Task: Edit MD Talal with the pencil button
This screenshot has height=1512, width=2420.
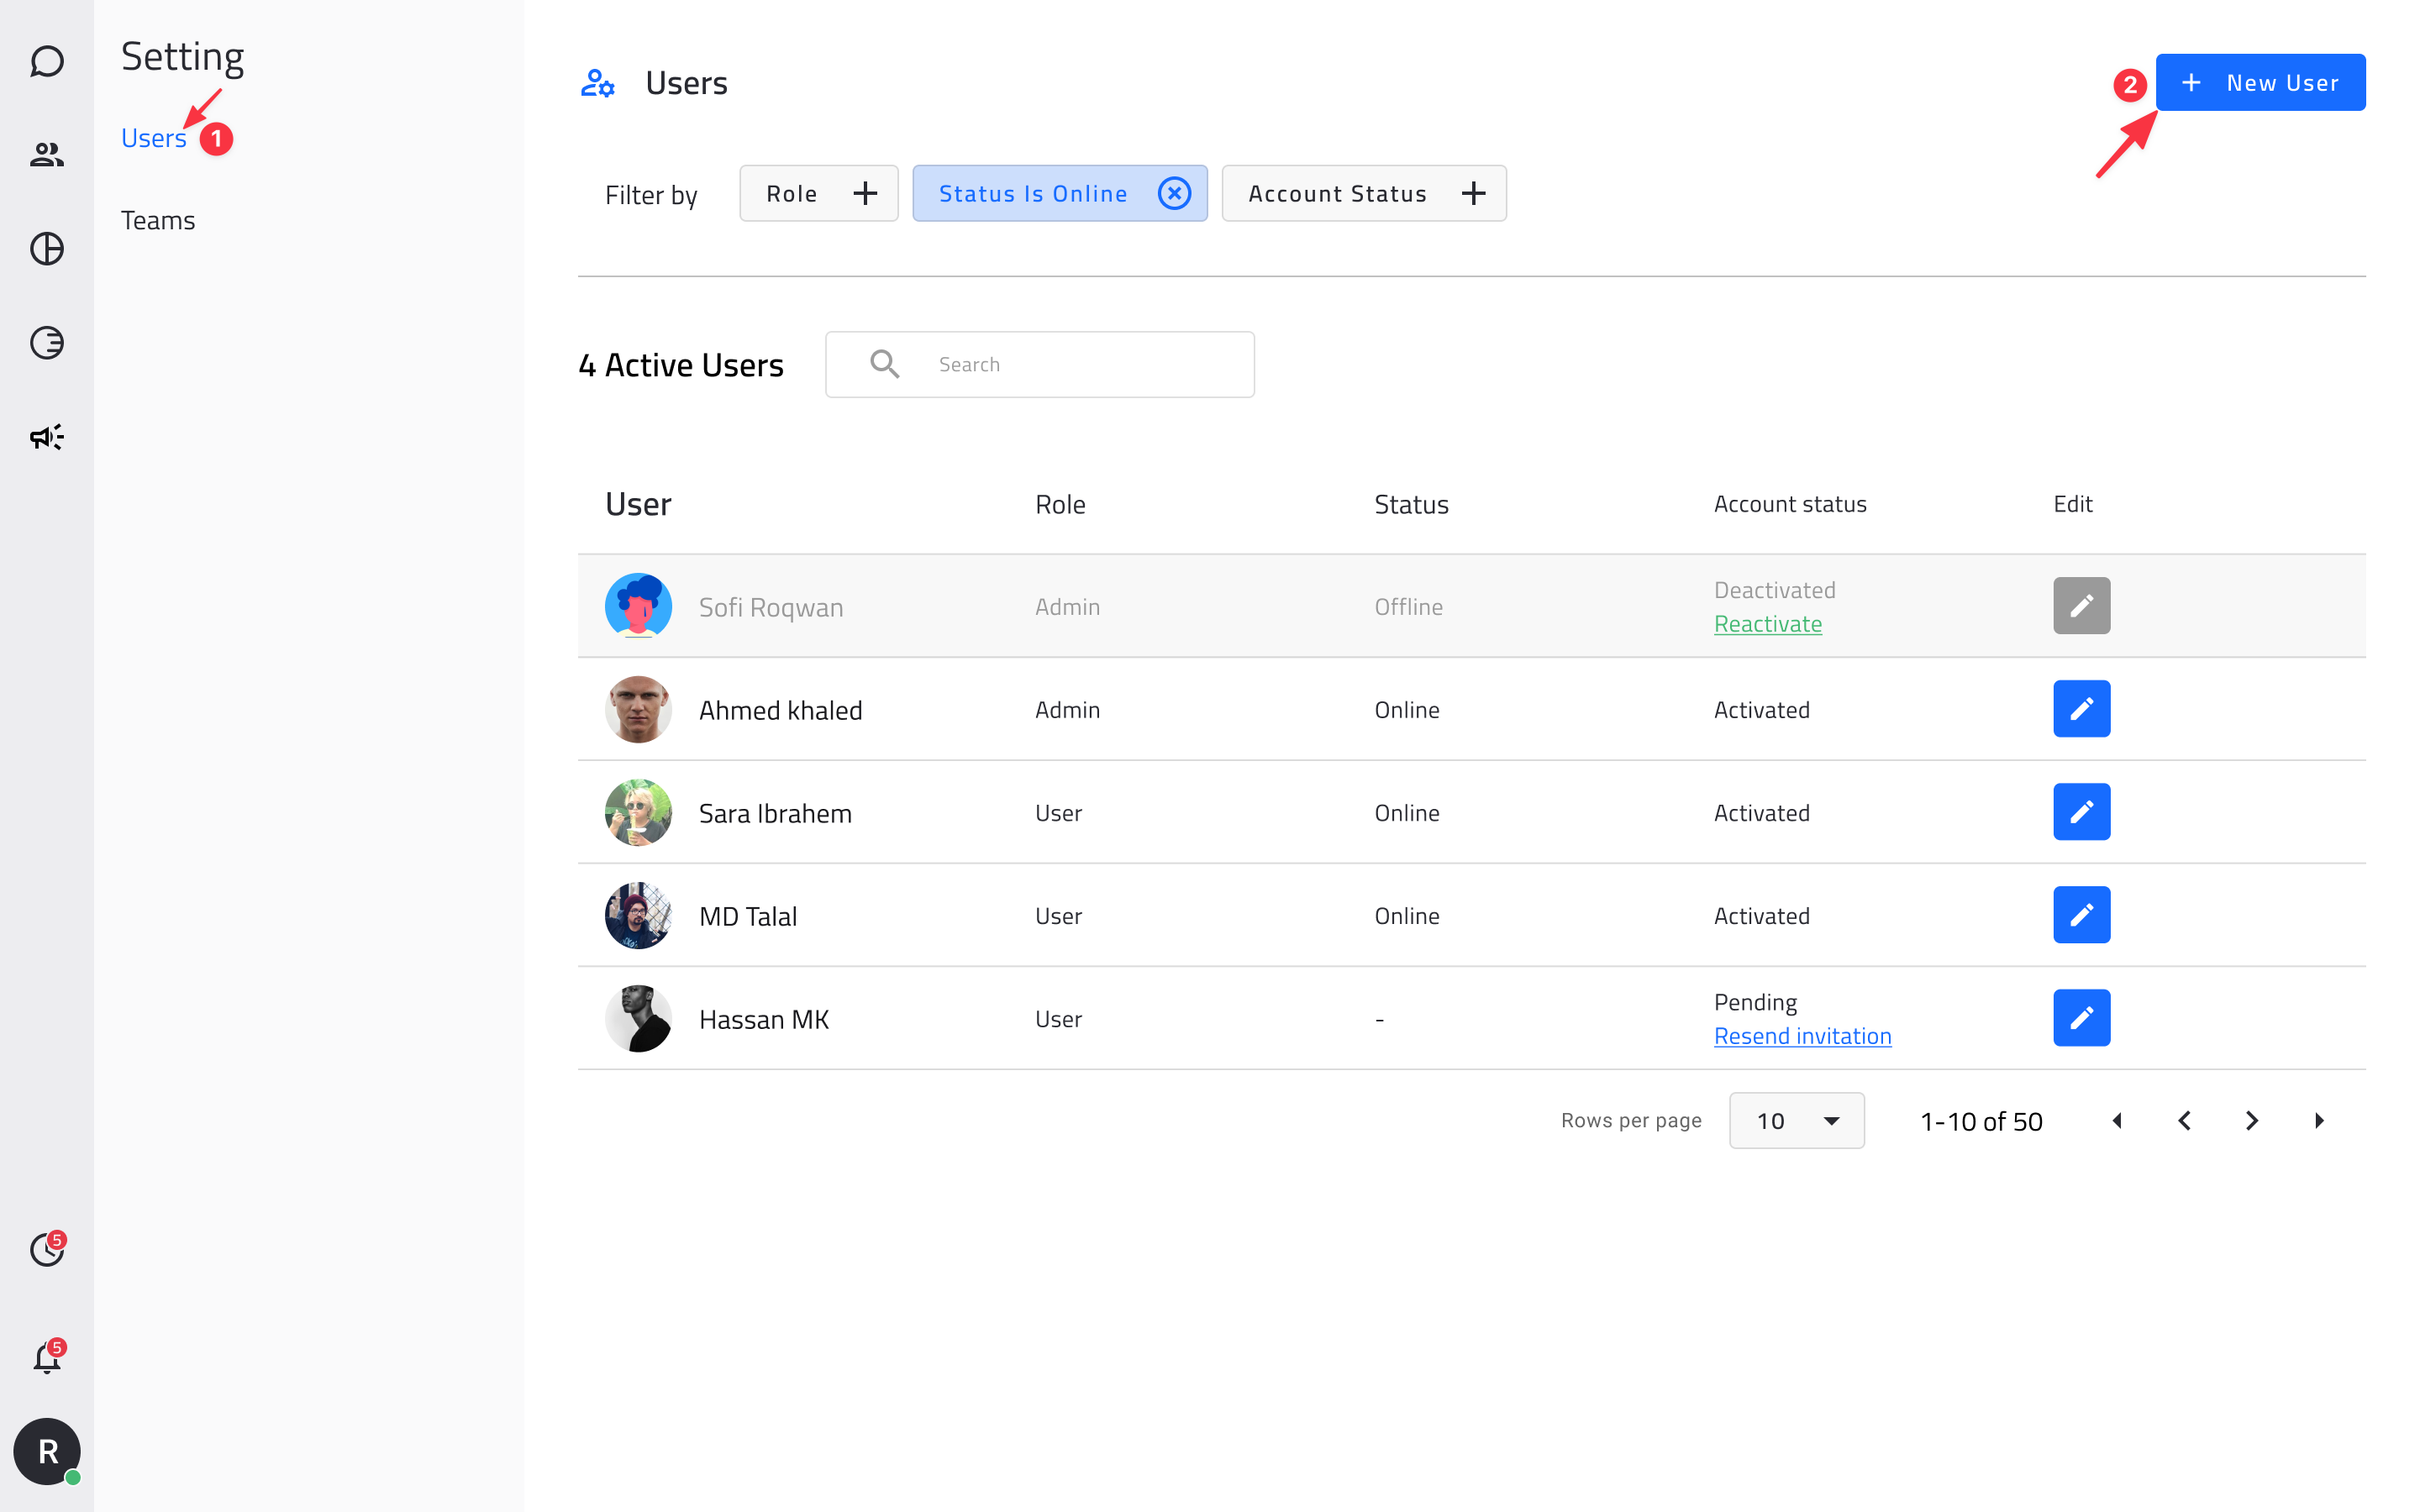Action: (x=2082, y=915)
